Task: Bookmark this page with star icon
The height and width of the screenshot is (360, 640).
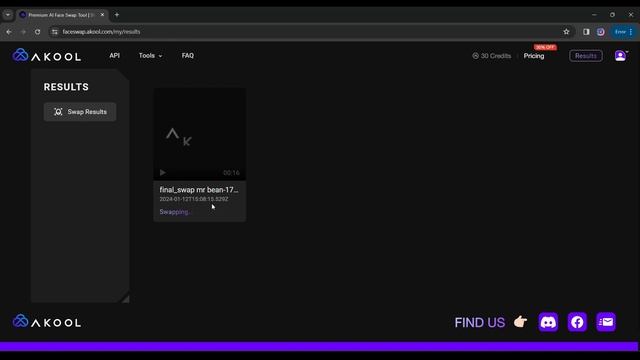Action: pyautogui.click(x=566, y=32)
